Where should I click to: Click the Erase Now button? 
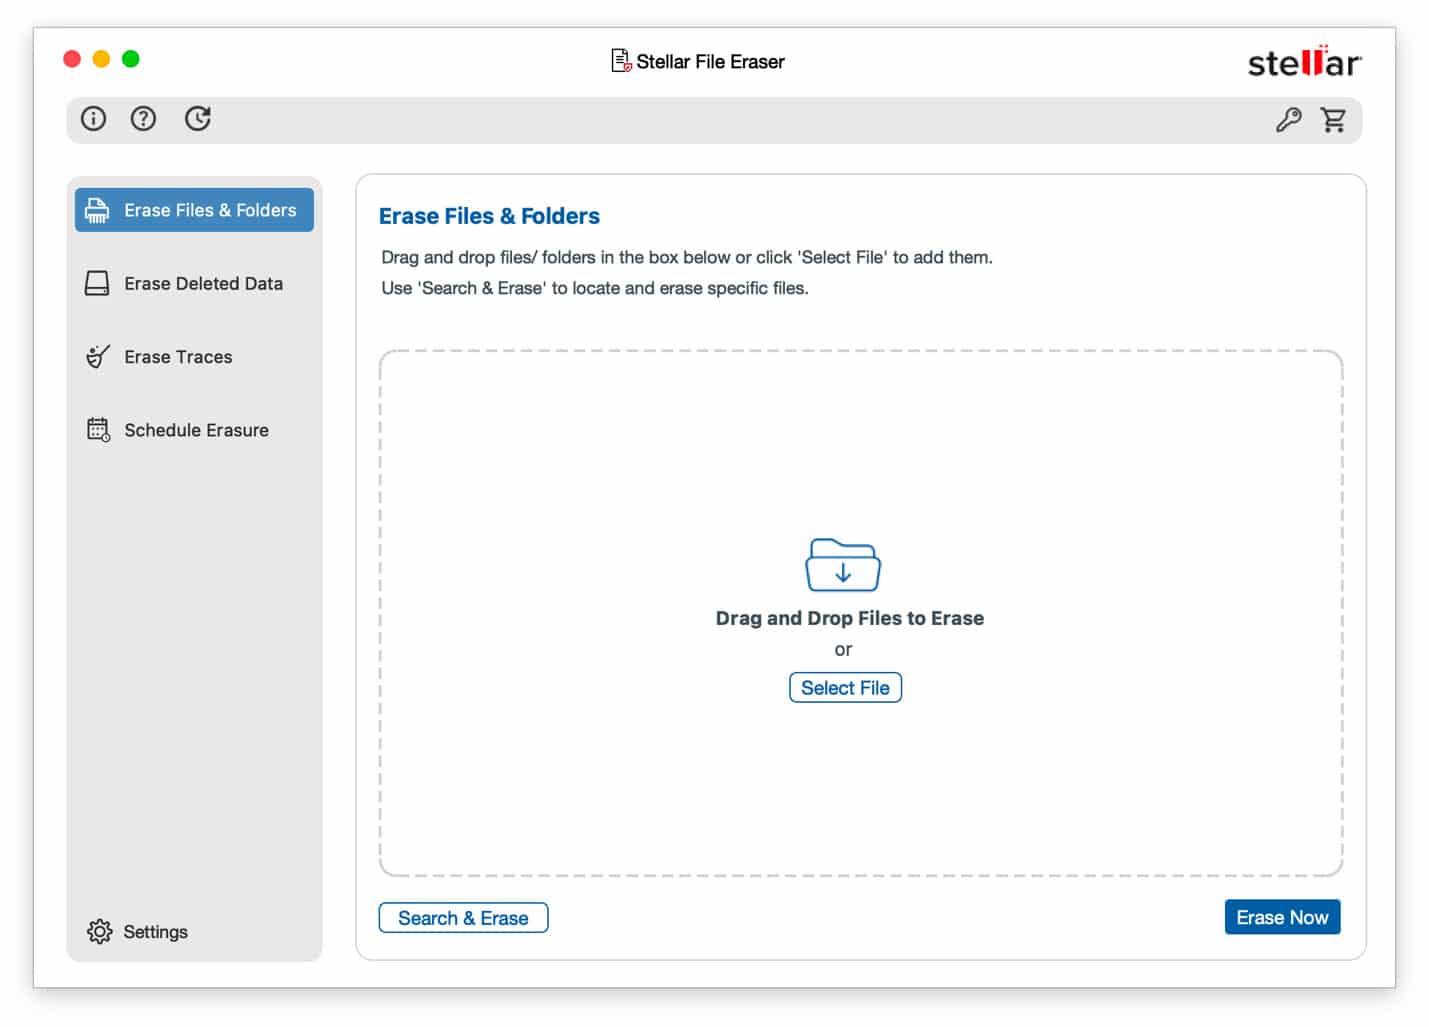coord(1282,917)
